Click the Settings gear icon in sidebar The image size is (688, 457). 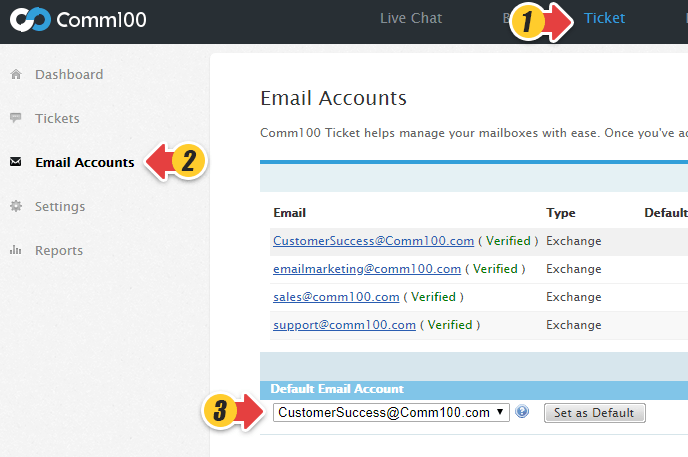pos(15,207)
